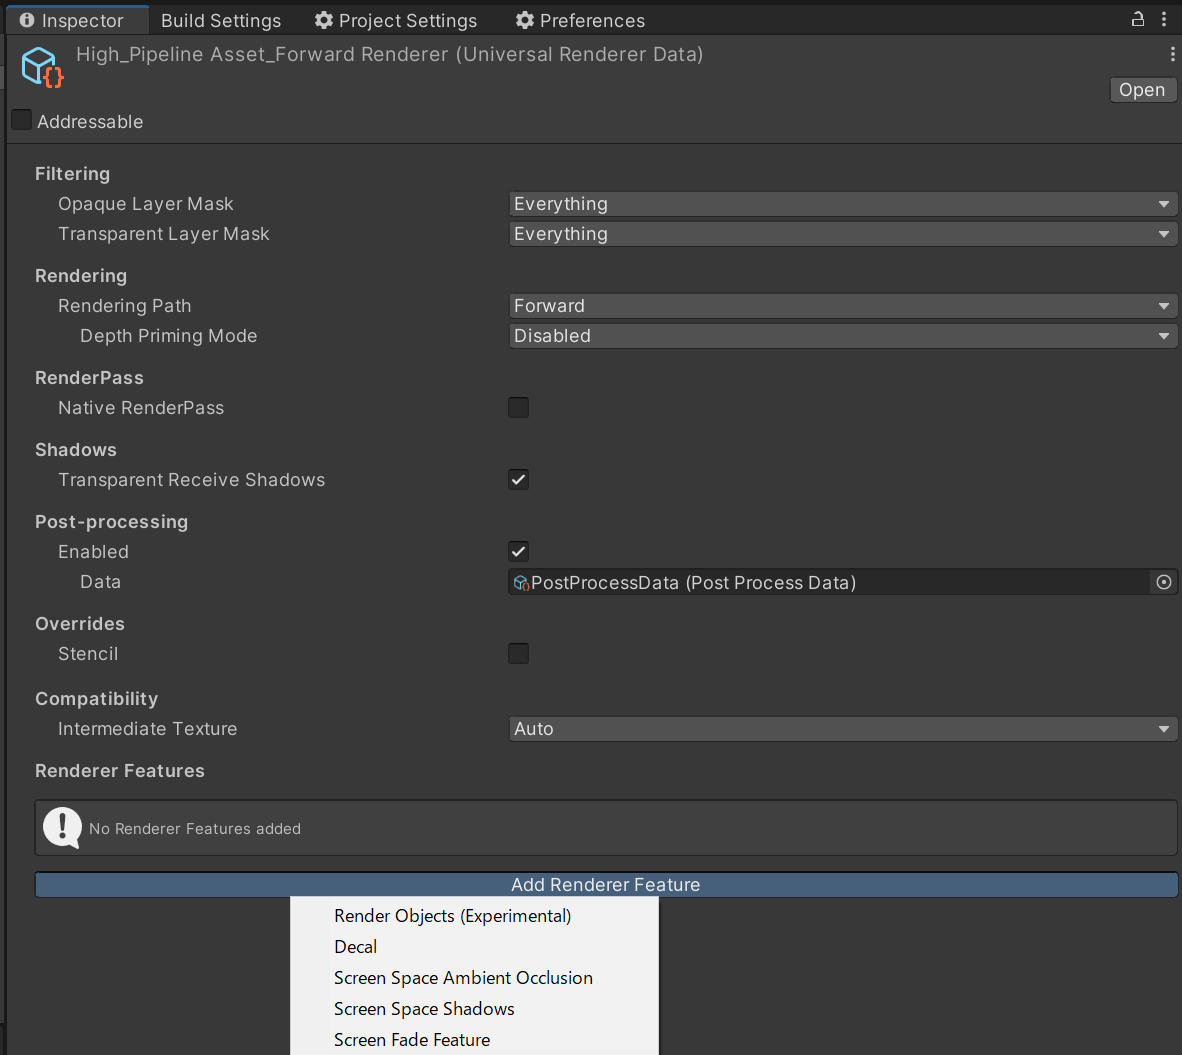Viewport: 1182px width, 1055px height.
Task: Click the Project Settings gear icon
Action: point(323,20)
